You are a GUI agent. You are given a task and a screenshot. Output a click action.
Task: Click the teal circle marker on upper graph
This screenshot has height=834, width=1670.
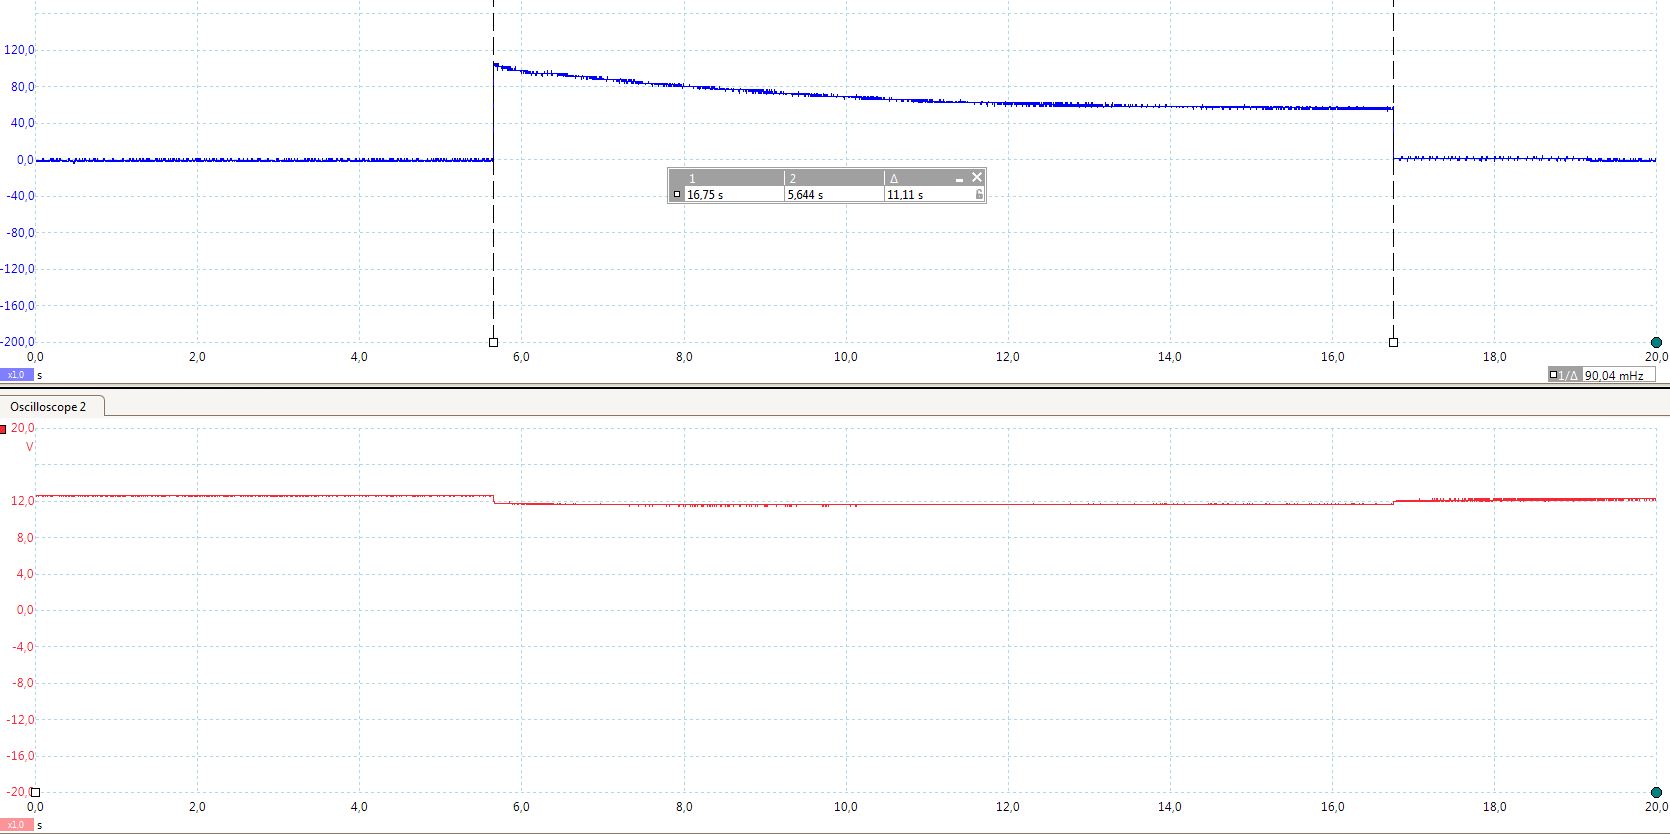tap(1656, 342)
